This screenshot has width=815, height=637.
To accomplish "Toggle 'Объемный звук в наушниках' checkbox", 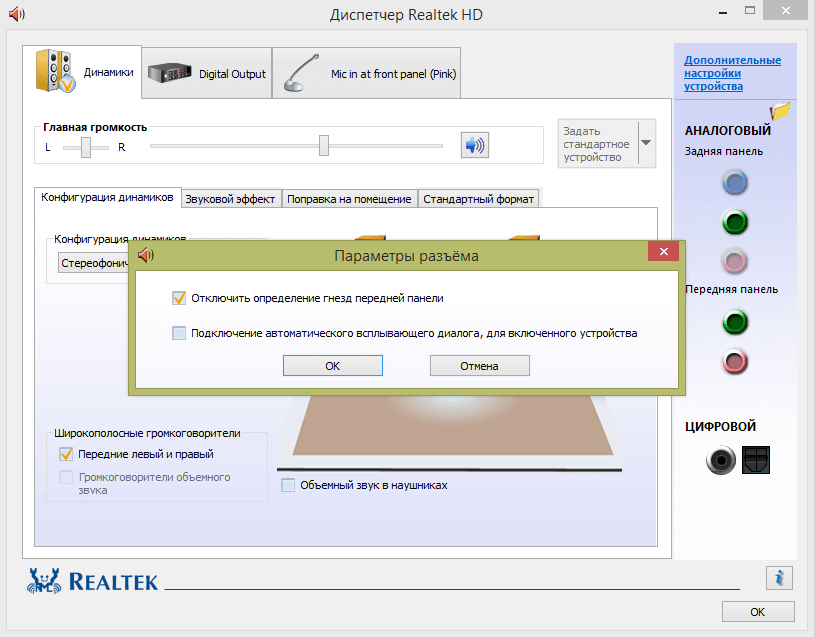I will point(289,485).
